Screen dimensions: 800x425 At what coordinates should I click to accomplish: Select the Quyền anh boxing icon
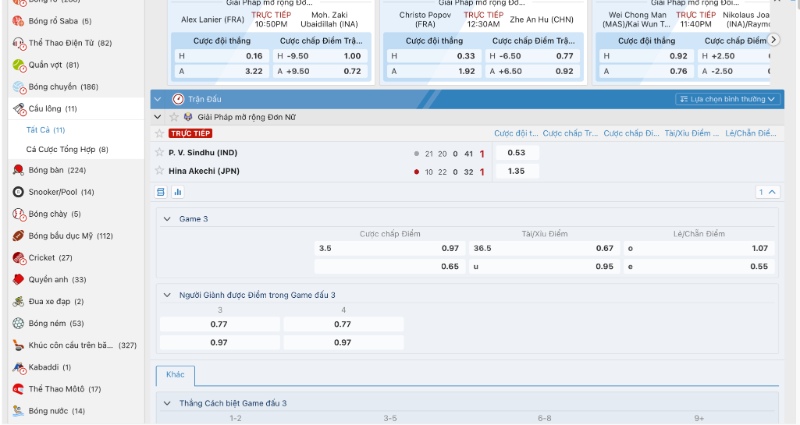click(18, 280)
